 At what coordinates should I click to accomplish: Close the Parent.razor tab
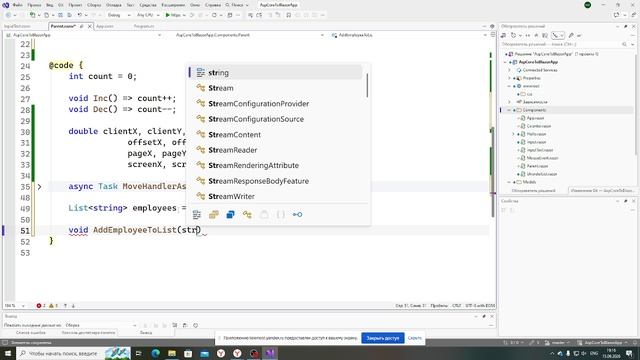(90, 26)
